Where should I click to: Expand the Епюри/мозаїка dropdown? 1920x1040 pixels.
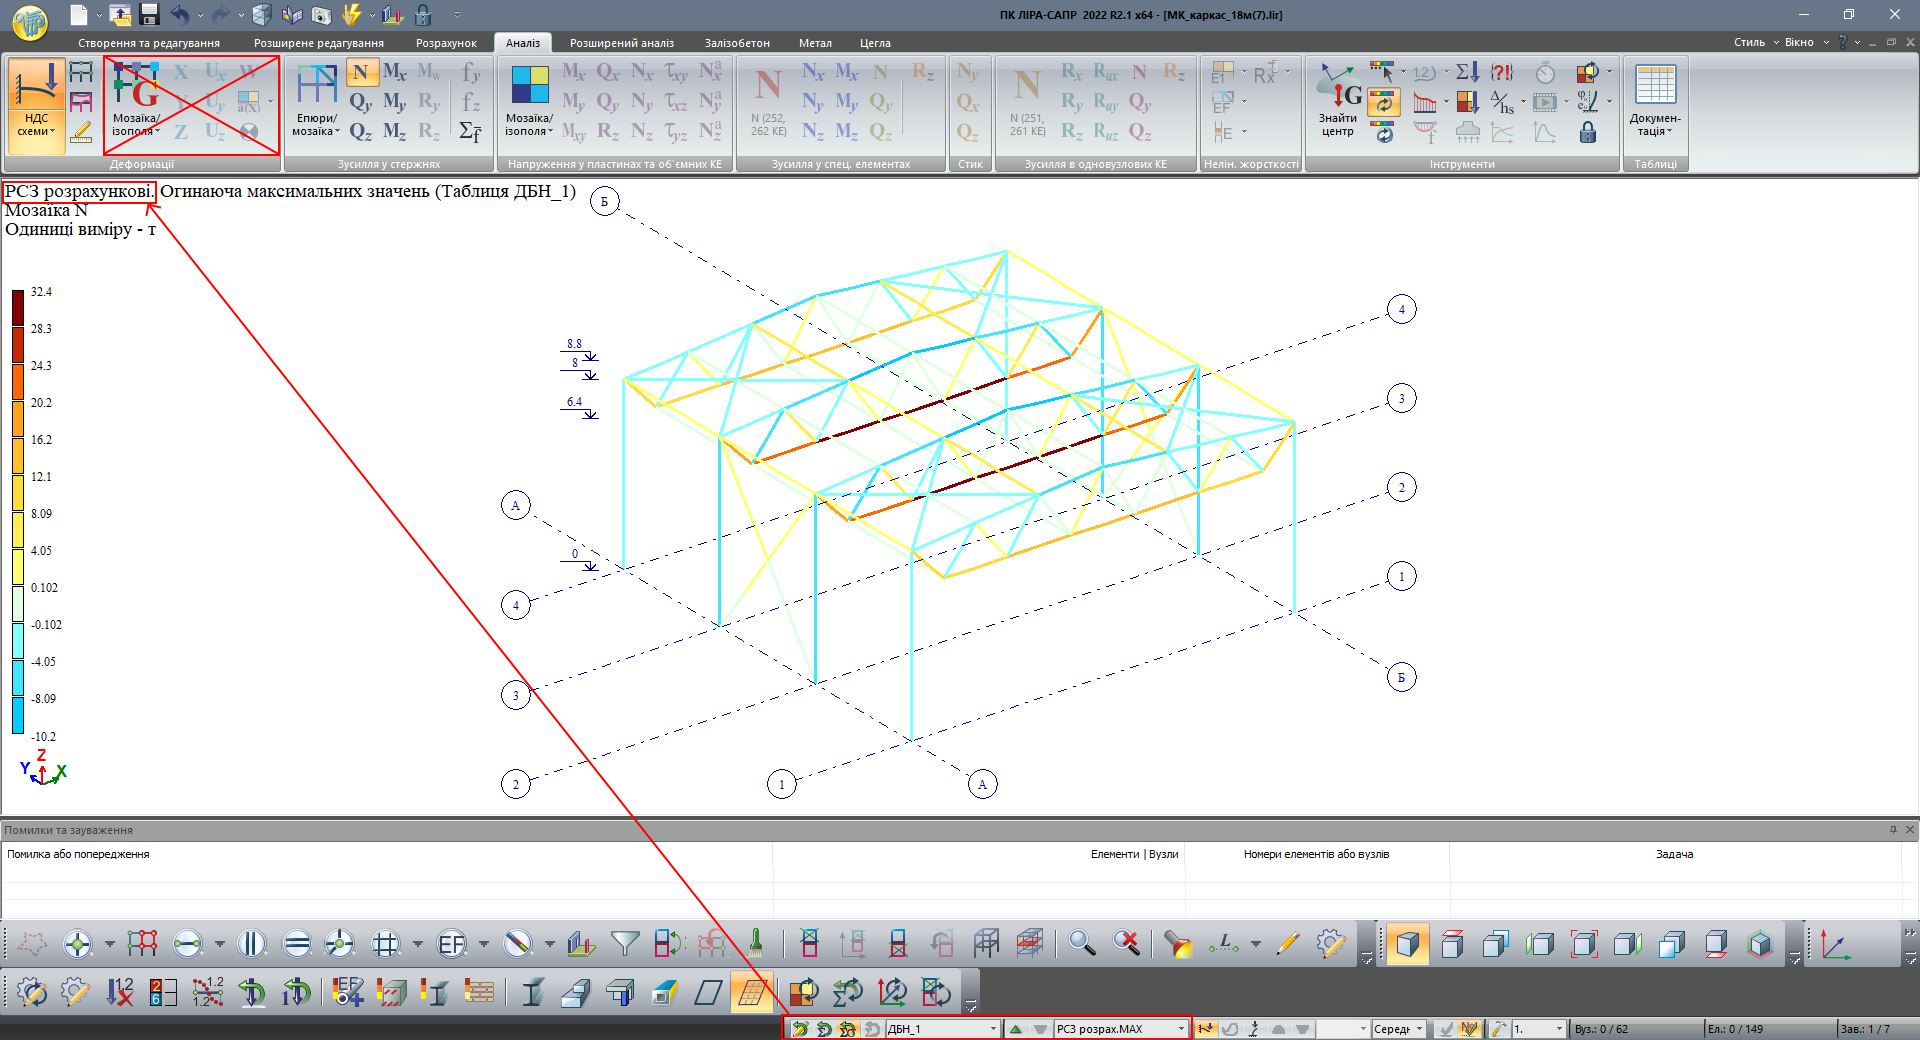[x=317, y=126]
